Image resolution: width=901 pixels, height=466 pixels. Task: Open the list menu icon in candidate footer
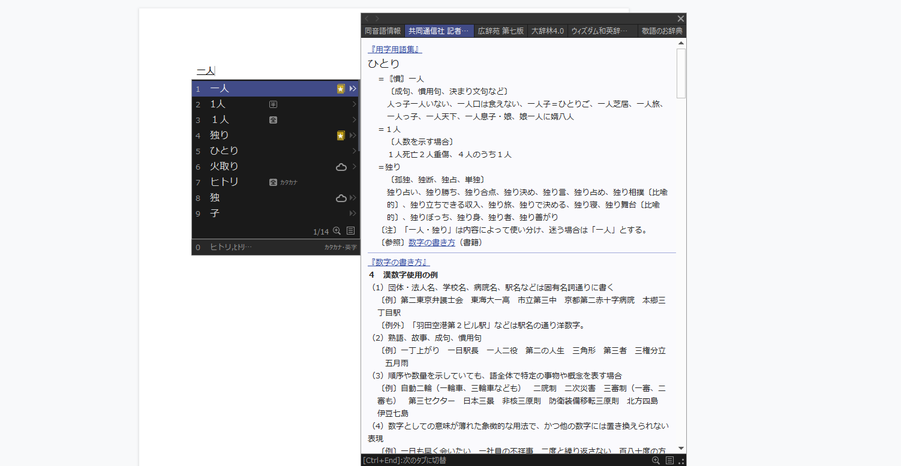[351, 231]
